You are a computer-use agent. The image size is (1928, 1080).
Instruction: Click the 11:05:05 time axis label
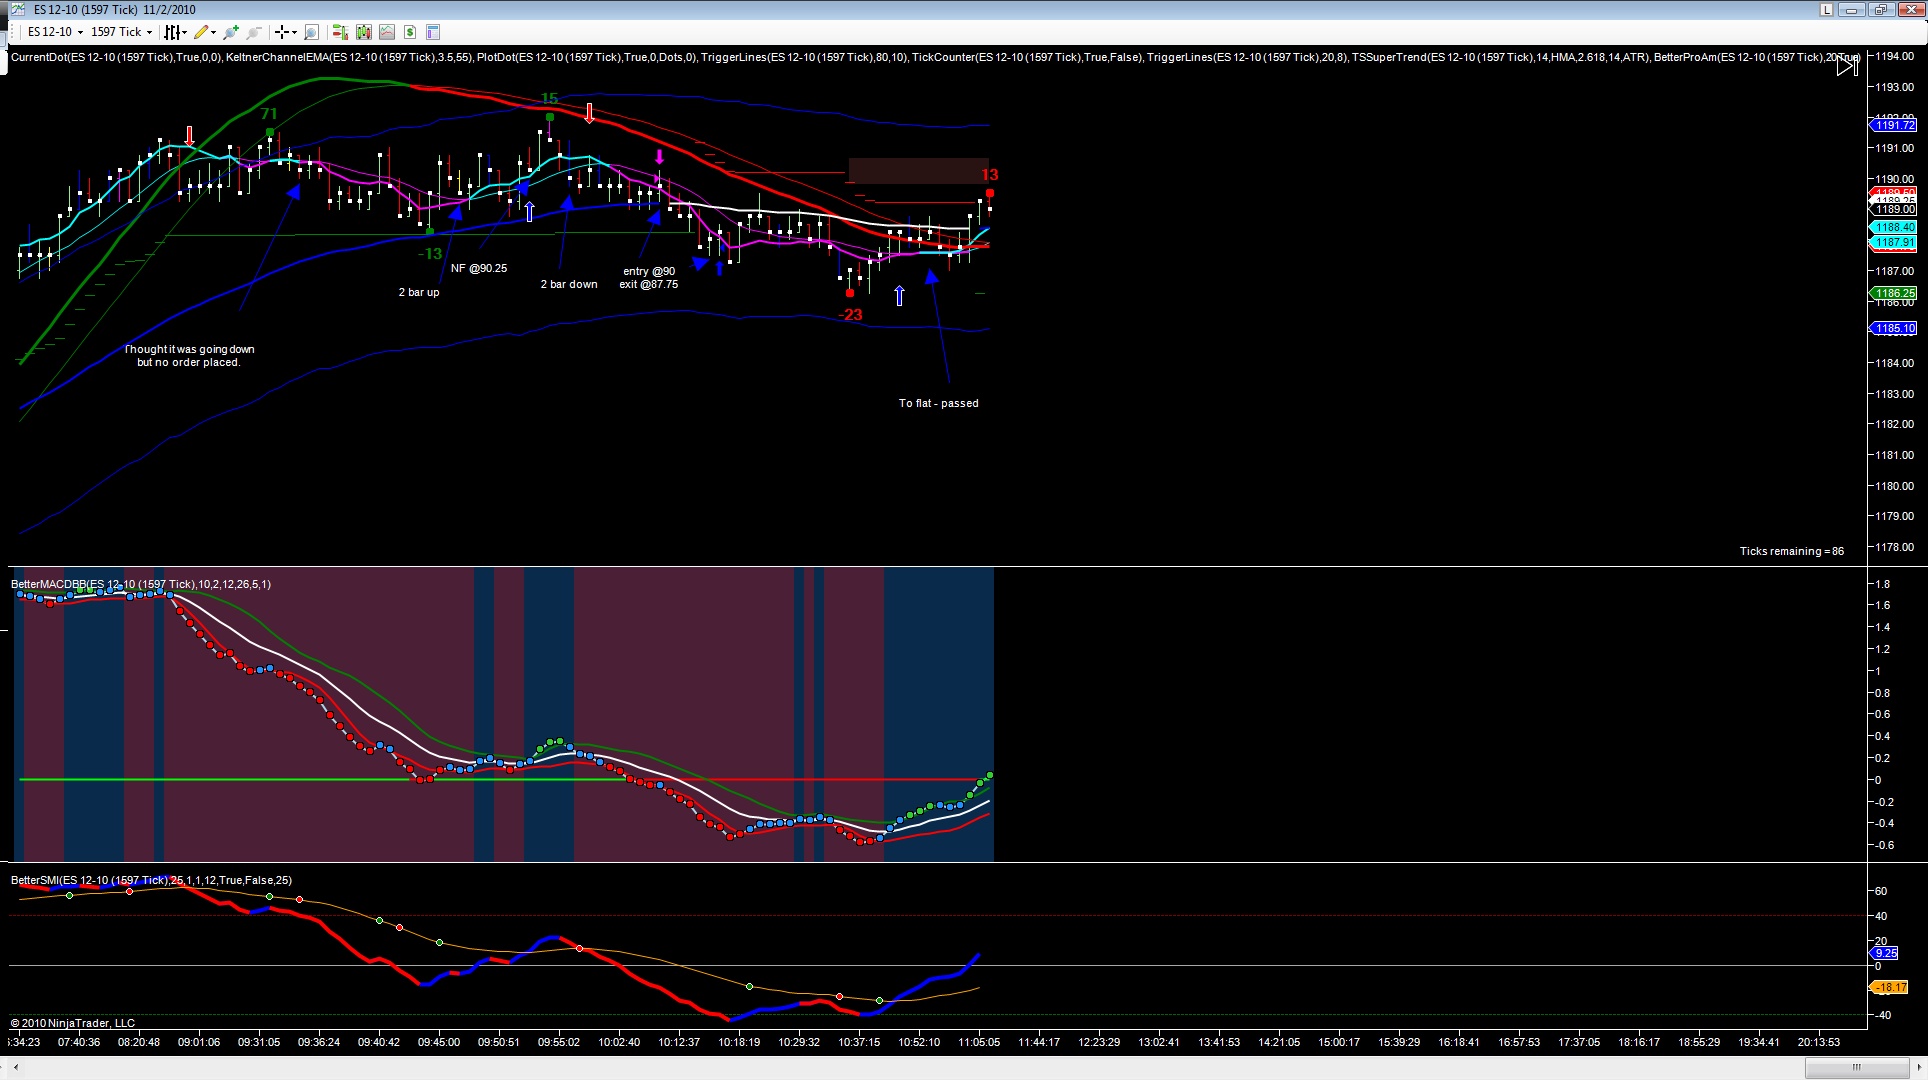pos(979,1042)
